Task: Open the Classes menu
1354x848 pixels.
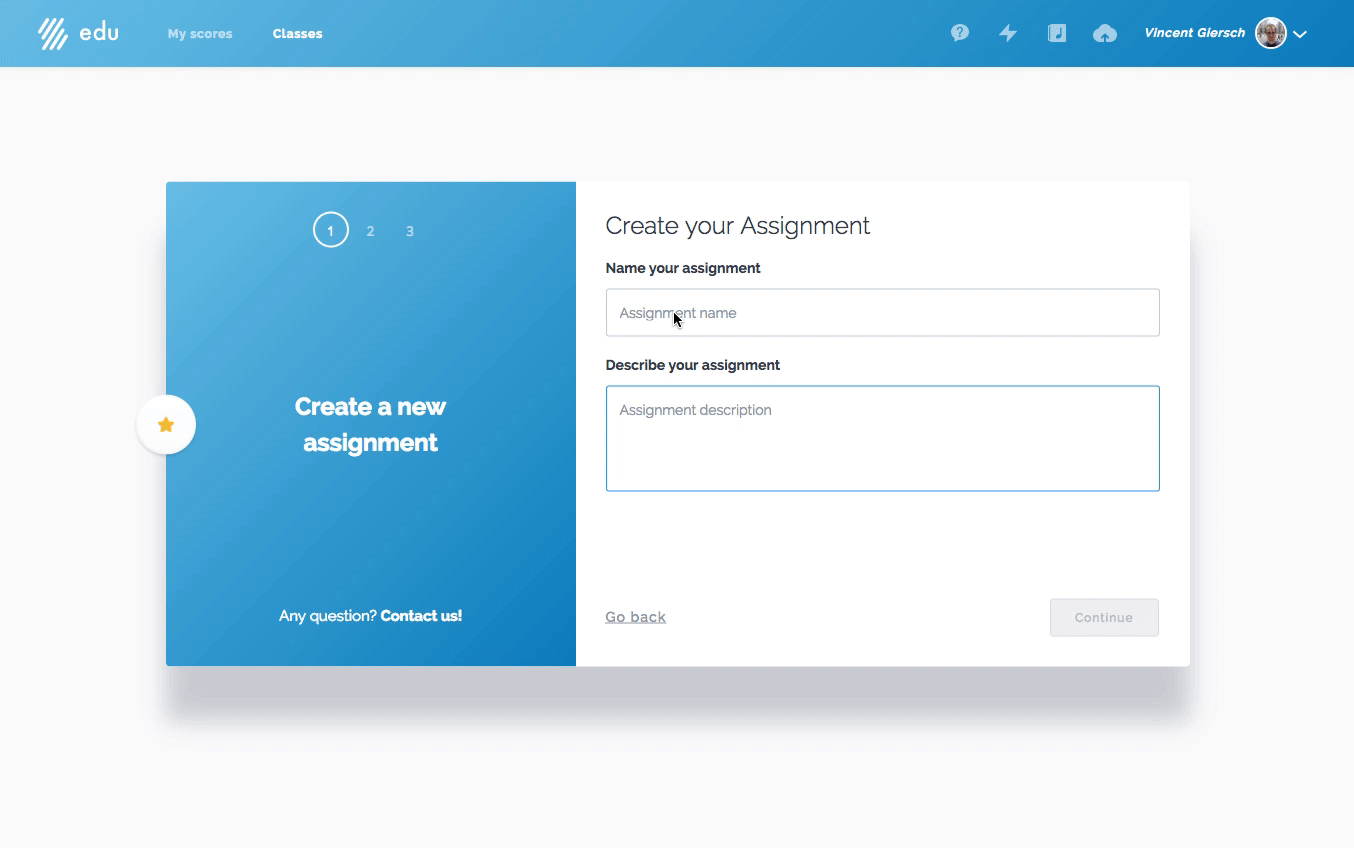Action: coord(297,34)
